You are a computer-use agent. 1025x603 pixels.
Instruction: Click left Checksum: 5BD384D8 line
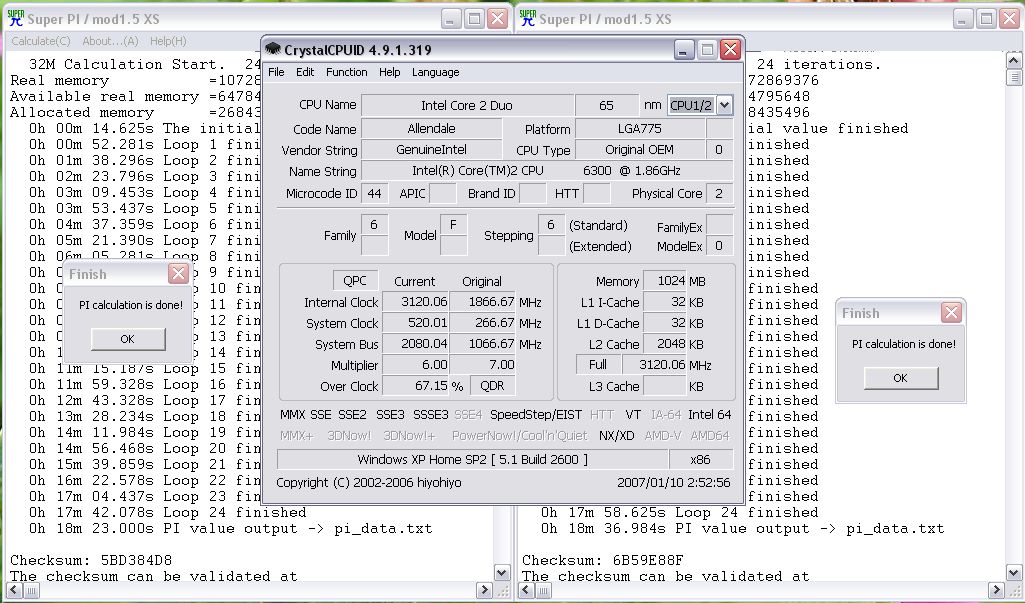point(91,560)
